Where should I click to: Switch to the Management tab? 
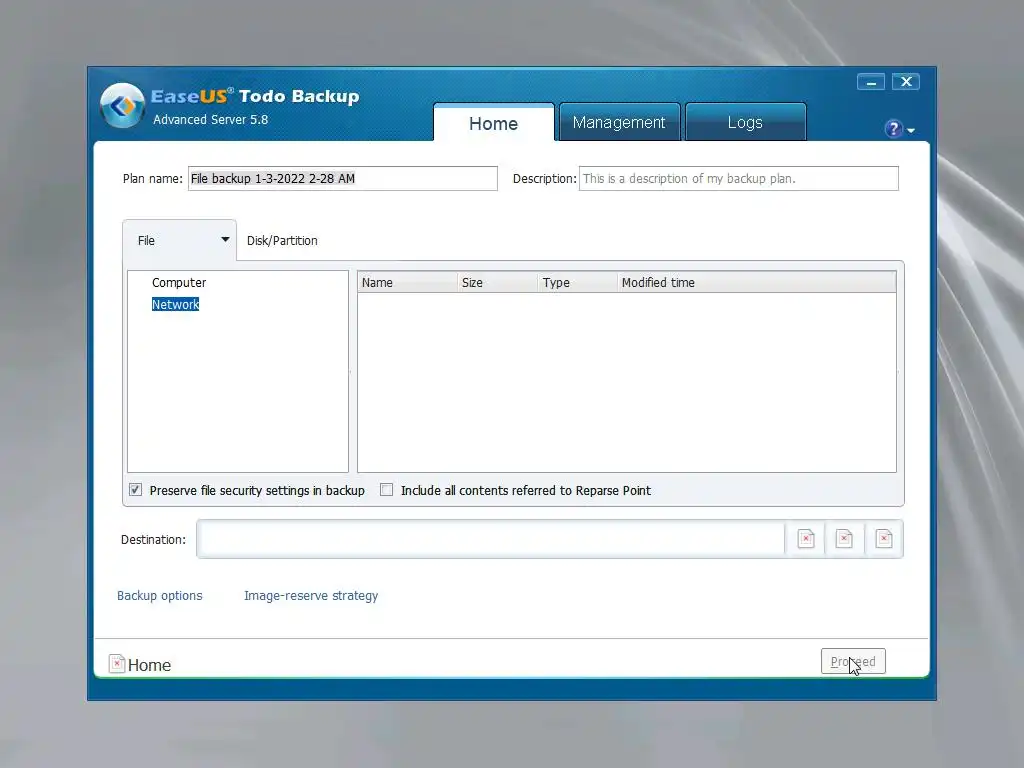tap(619, 122)
